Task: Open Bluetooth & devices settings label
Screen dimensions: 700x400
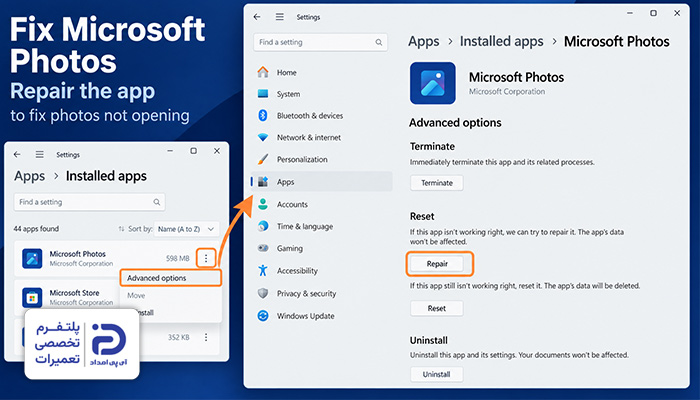Action: pos(310,116)
